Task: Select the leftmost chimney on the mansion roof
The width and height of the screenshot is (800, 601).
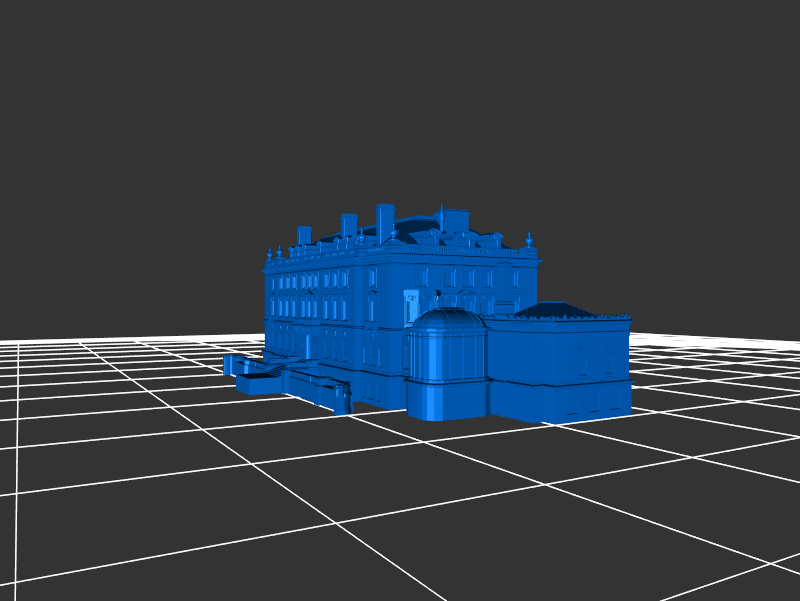Action: click(x=304, y=235)
